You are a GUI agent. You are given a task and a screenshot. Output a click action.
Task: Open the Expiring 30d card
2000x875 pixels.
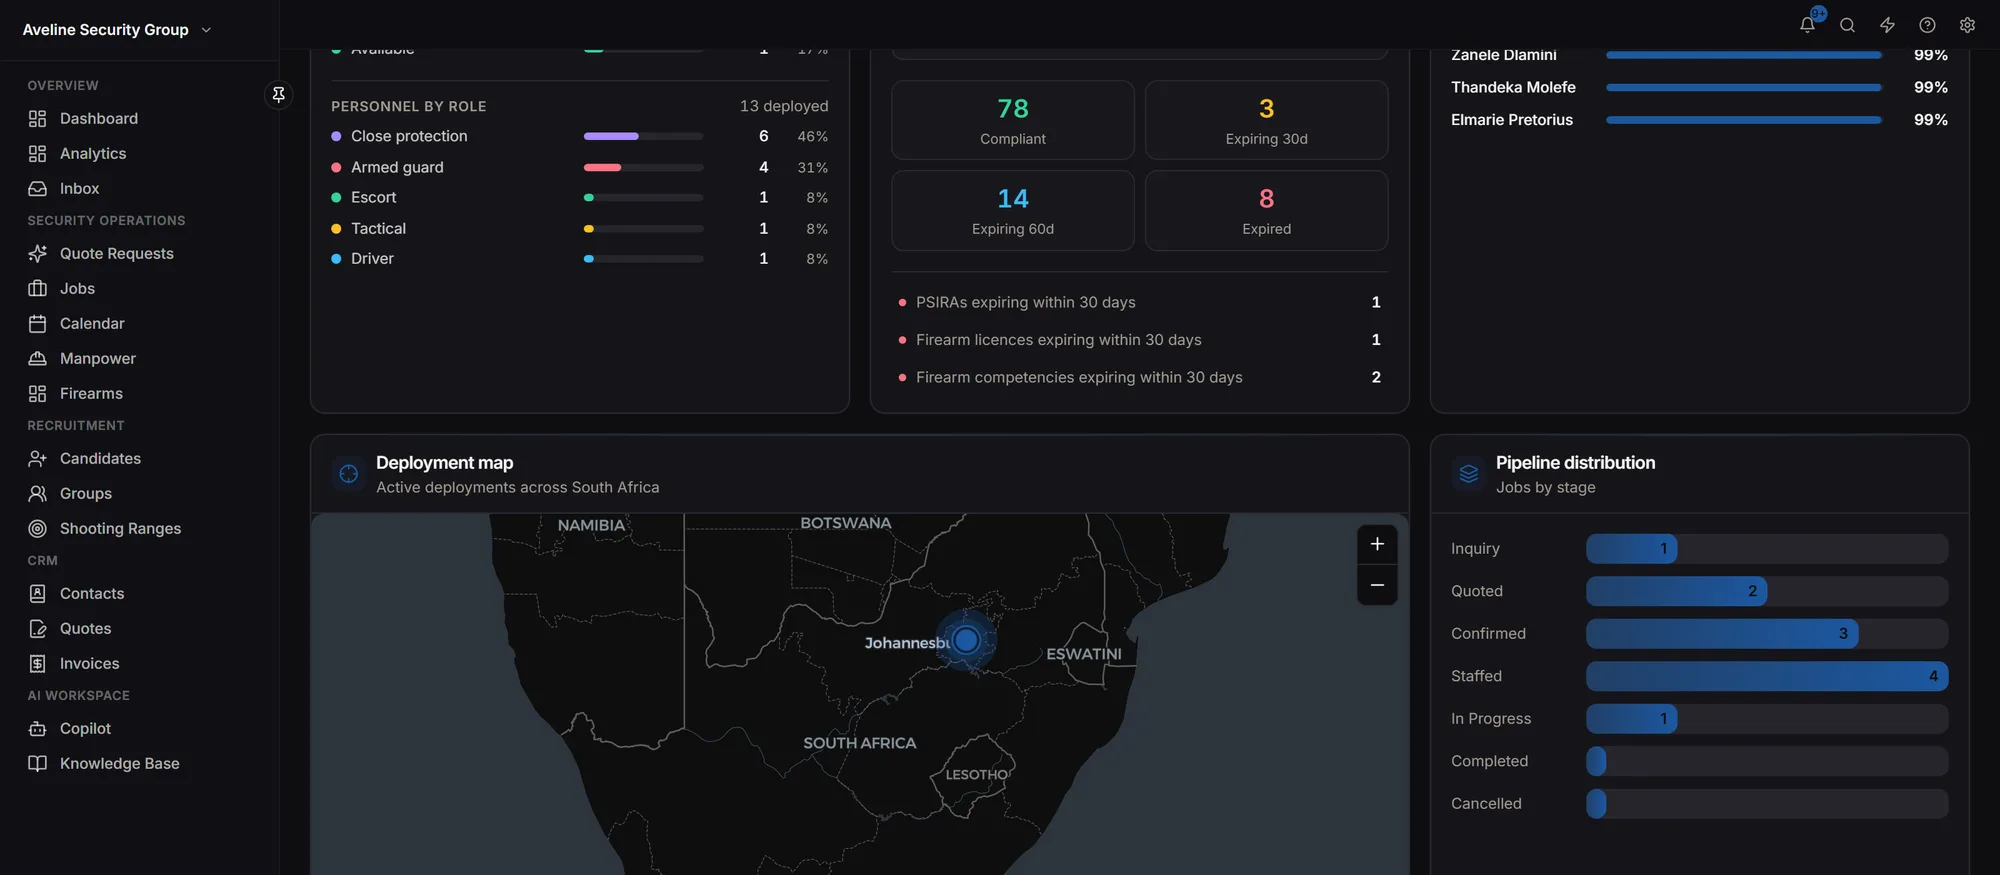(x=1267, y=120)
